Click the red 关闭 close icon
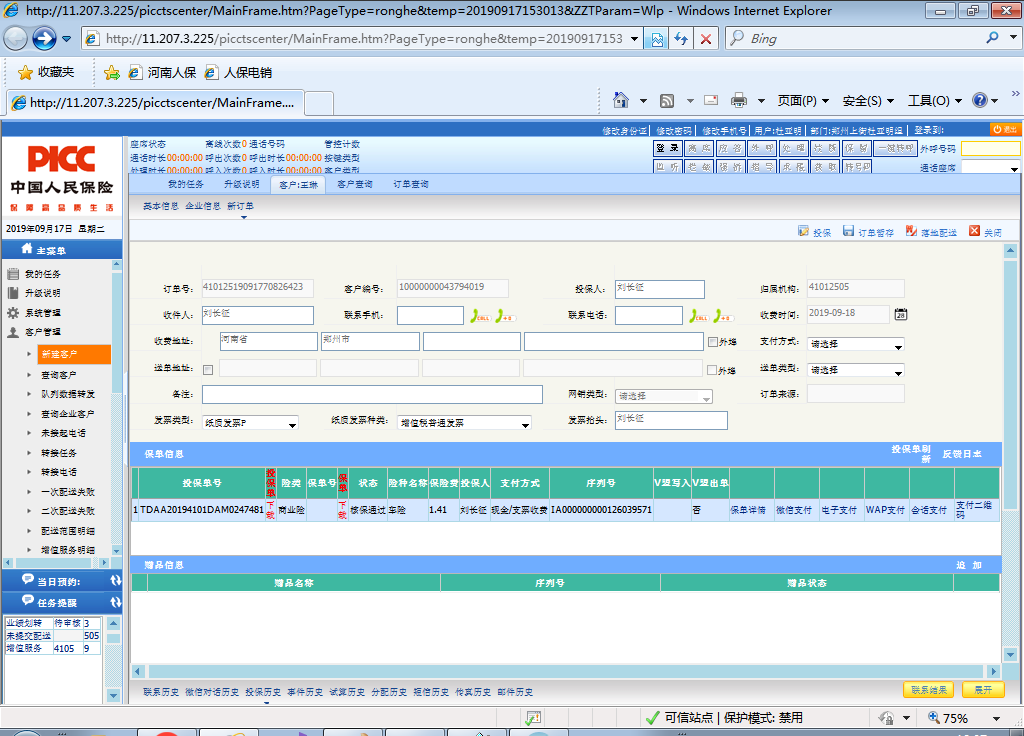This screenshot has width=1024, height=736. point(974,231)
